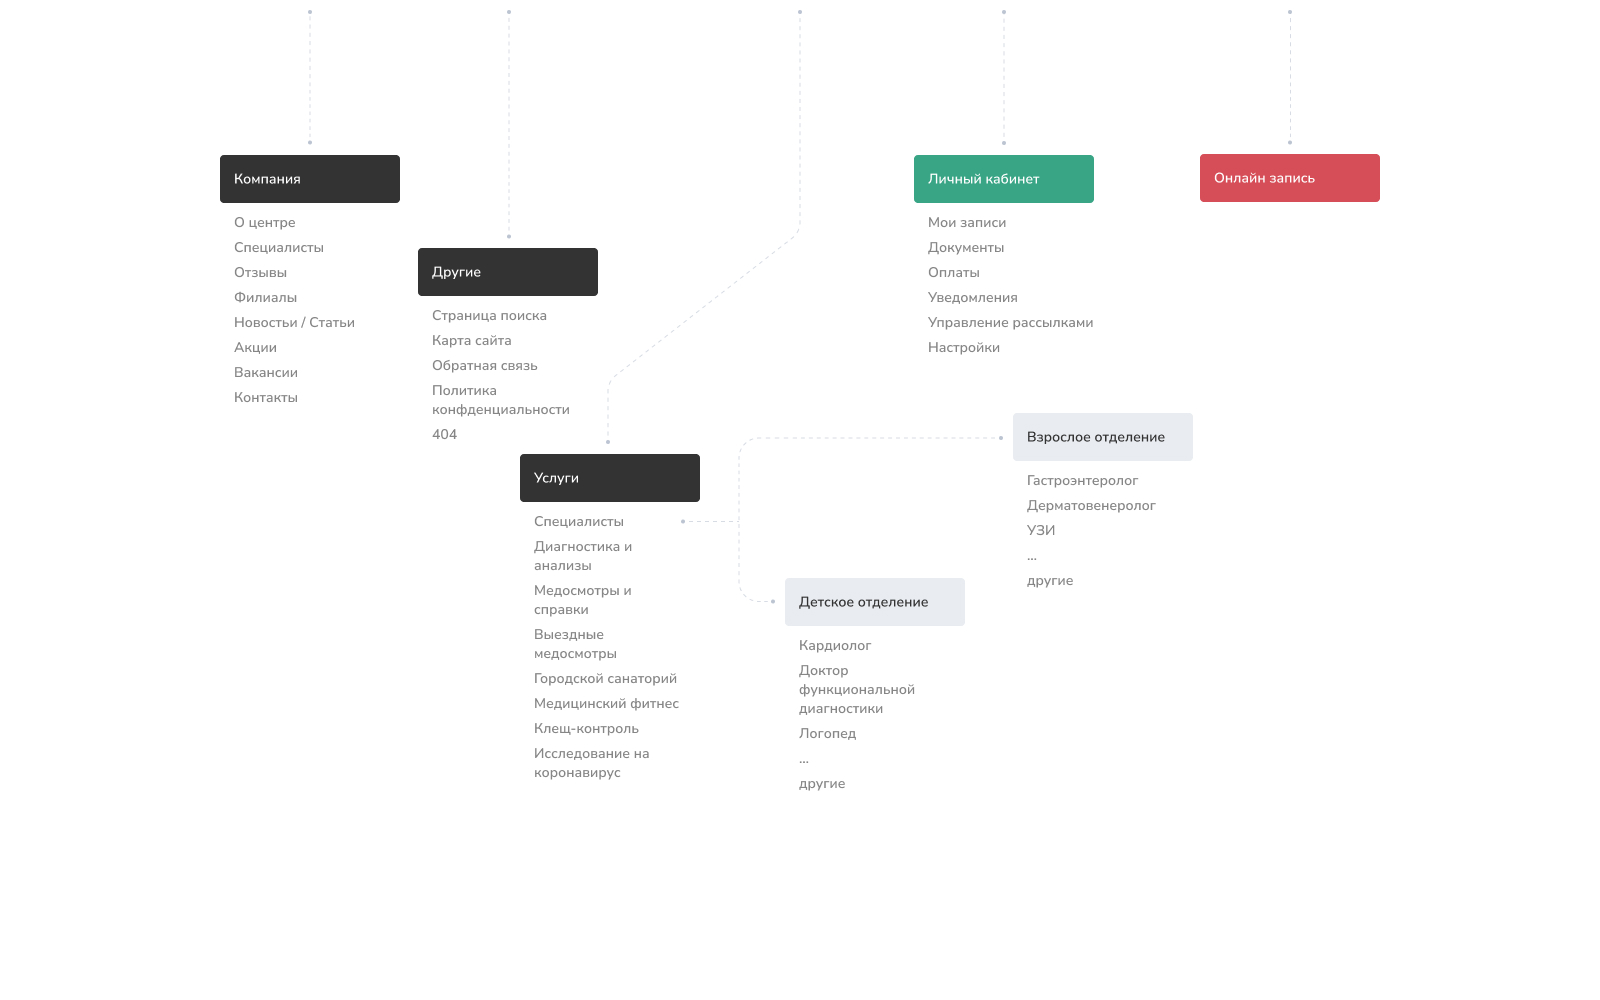Select the Взрослое отделение node
This screenshot has width=1600, height=1000.
pyautogui.click(x=1102, y=437)
